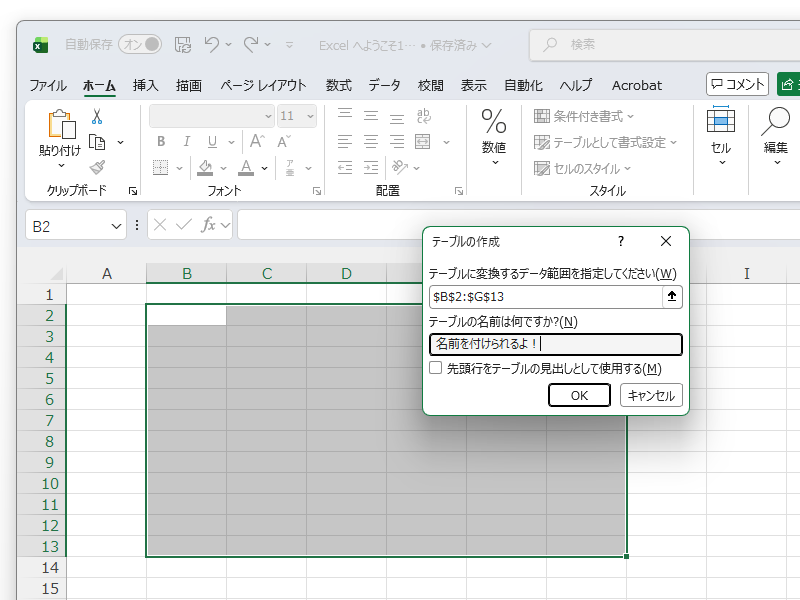Open the File tab

click(x=48, y=85)
